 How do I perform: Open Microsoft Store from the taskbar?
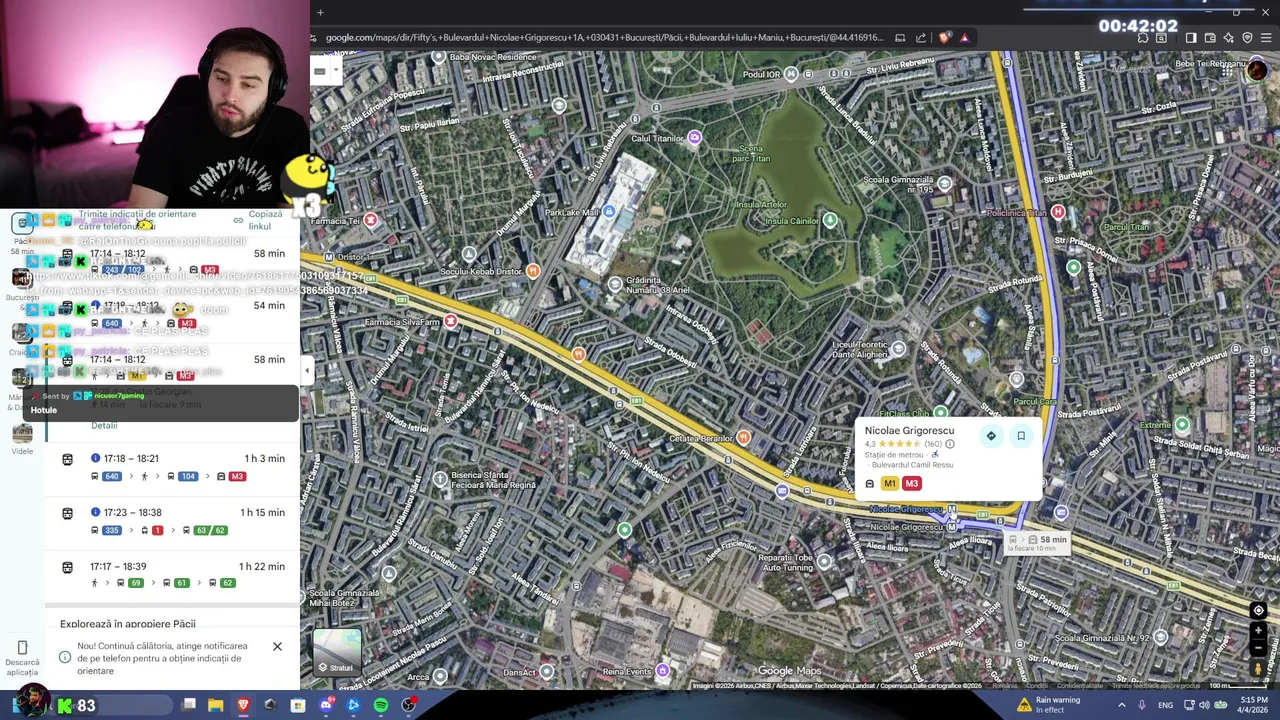[x=298, y=706]
